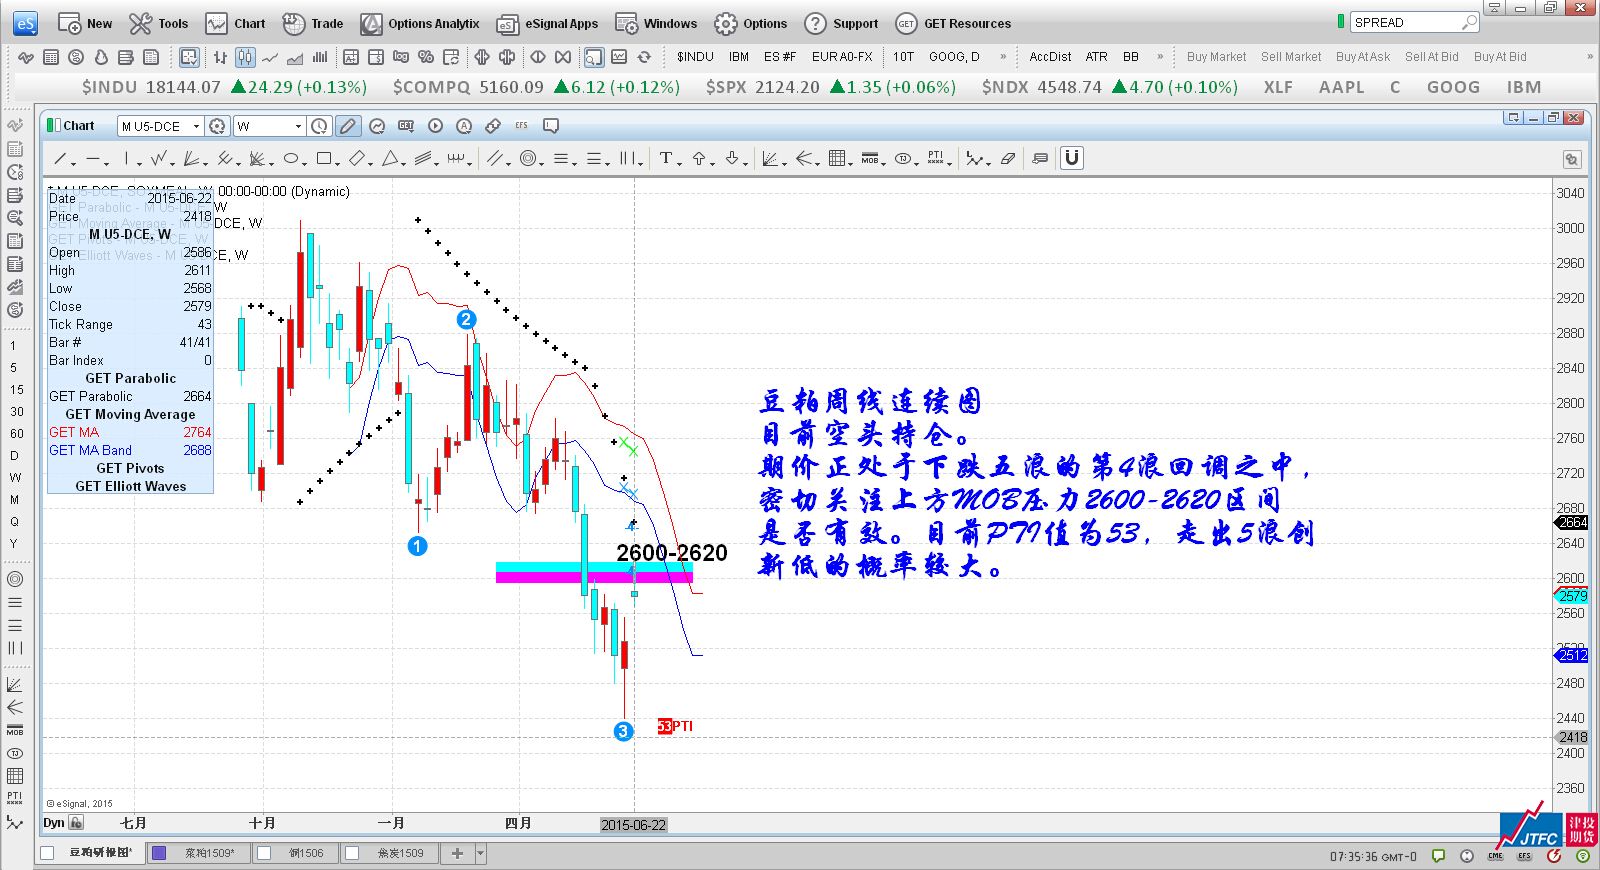Click the AAPL ticker link
Image resolution: width=1600 pixels, height=870 pixels.
click(x=1341, y=87)
